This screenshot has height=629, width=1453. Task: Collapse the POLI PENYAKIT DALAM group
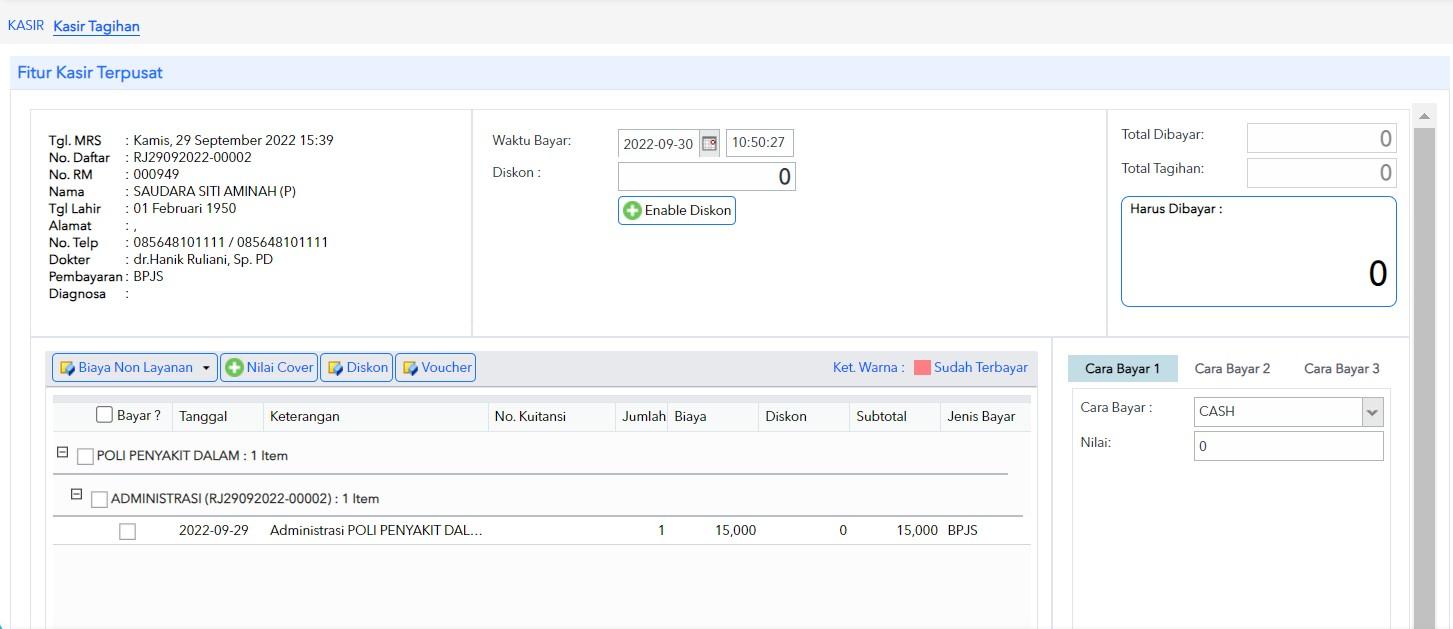62,453
